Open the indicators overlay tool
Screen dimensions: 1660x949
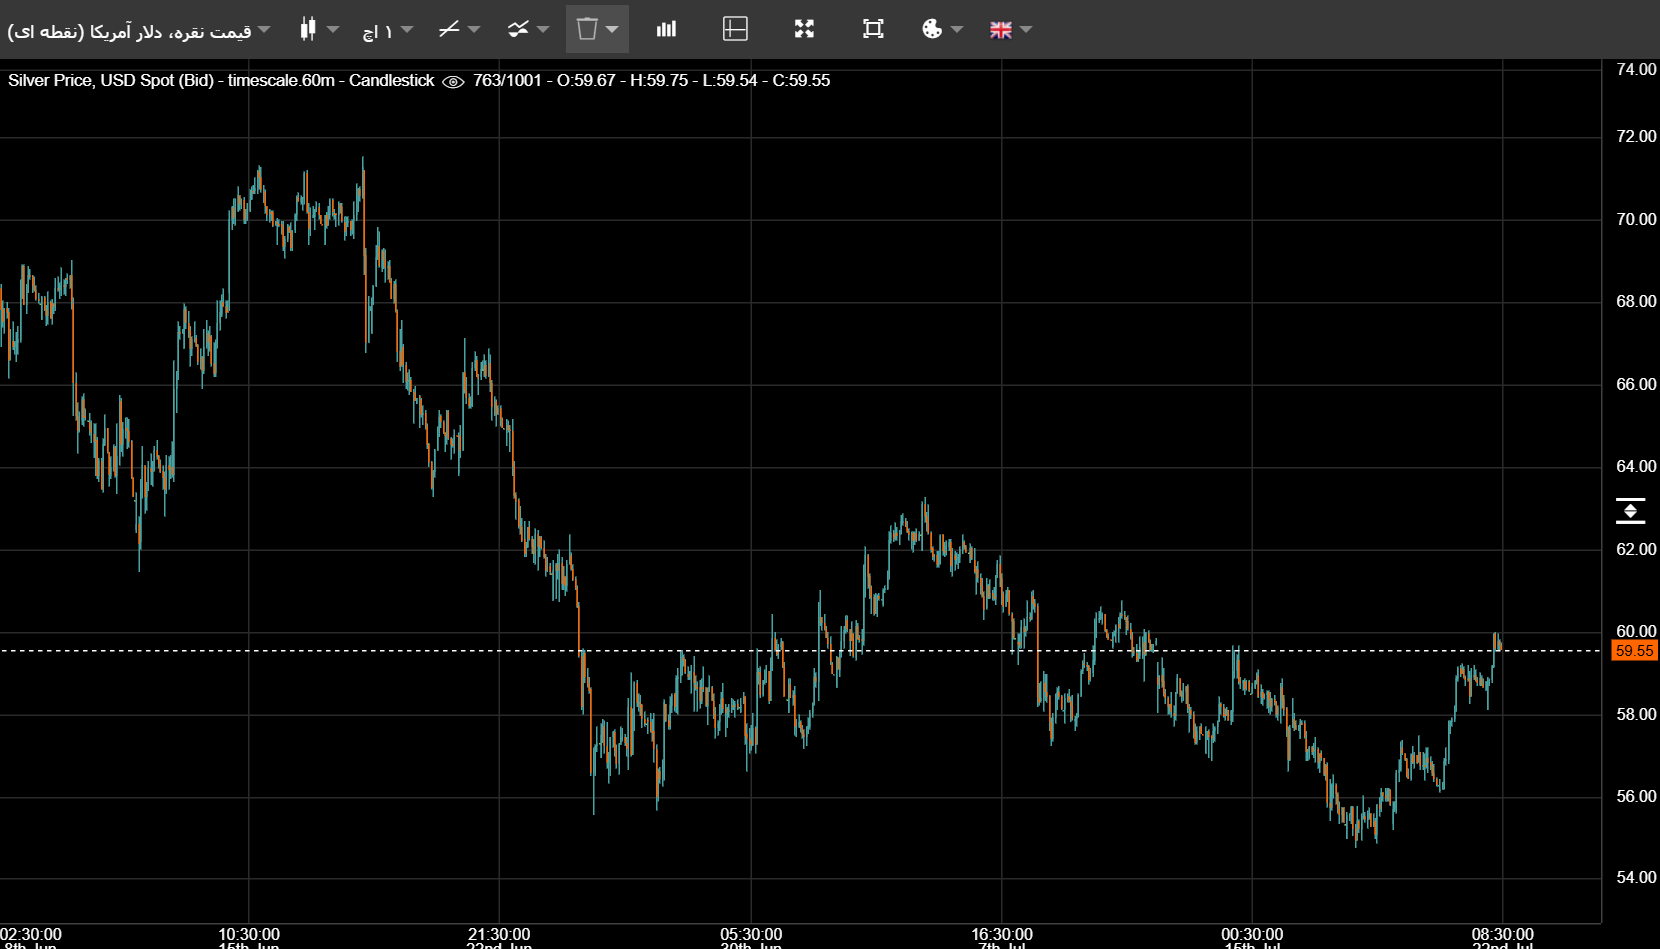tap(518, 29)
